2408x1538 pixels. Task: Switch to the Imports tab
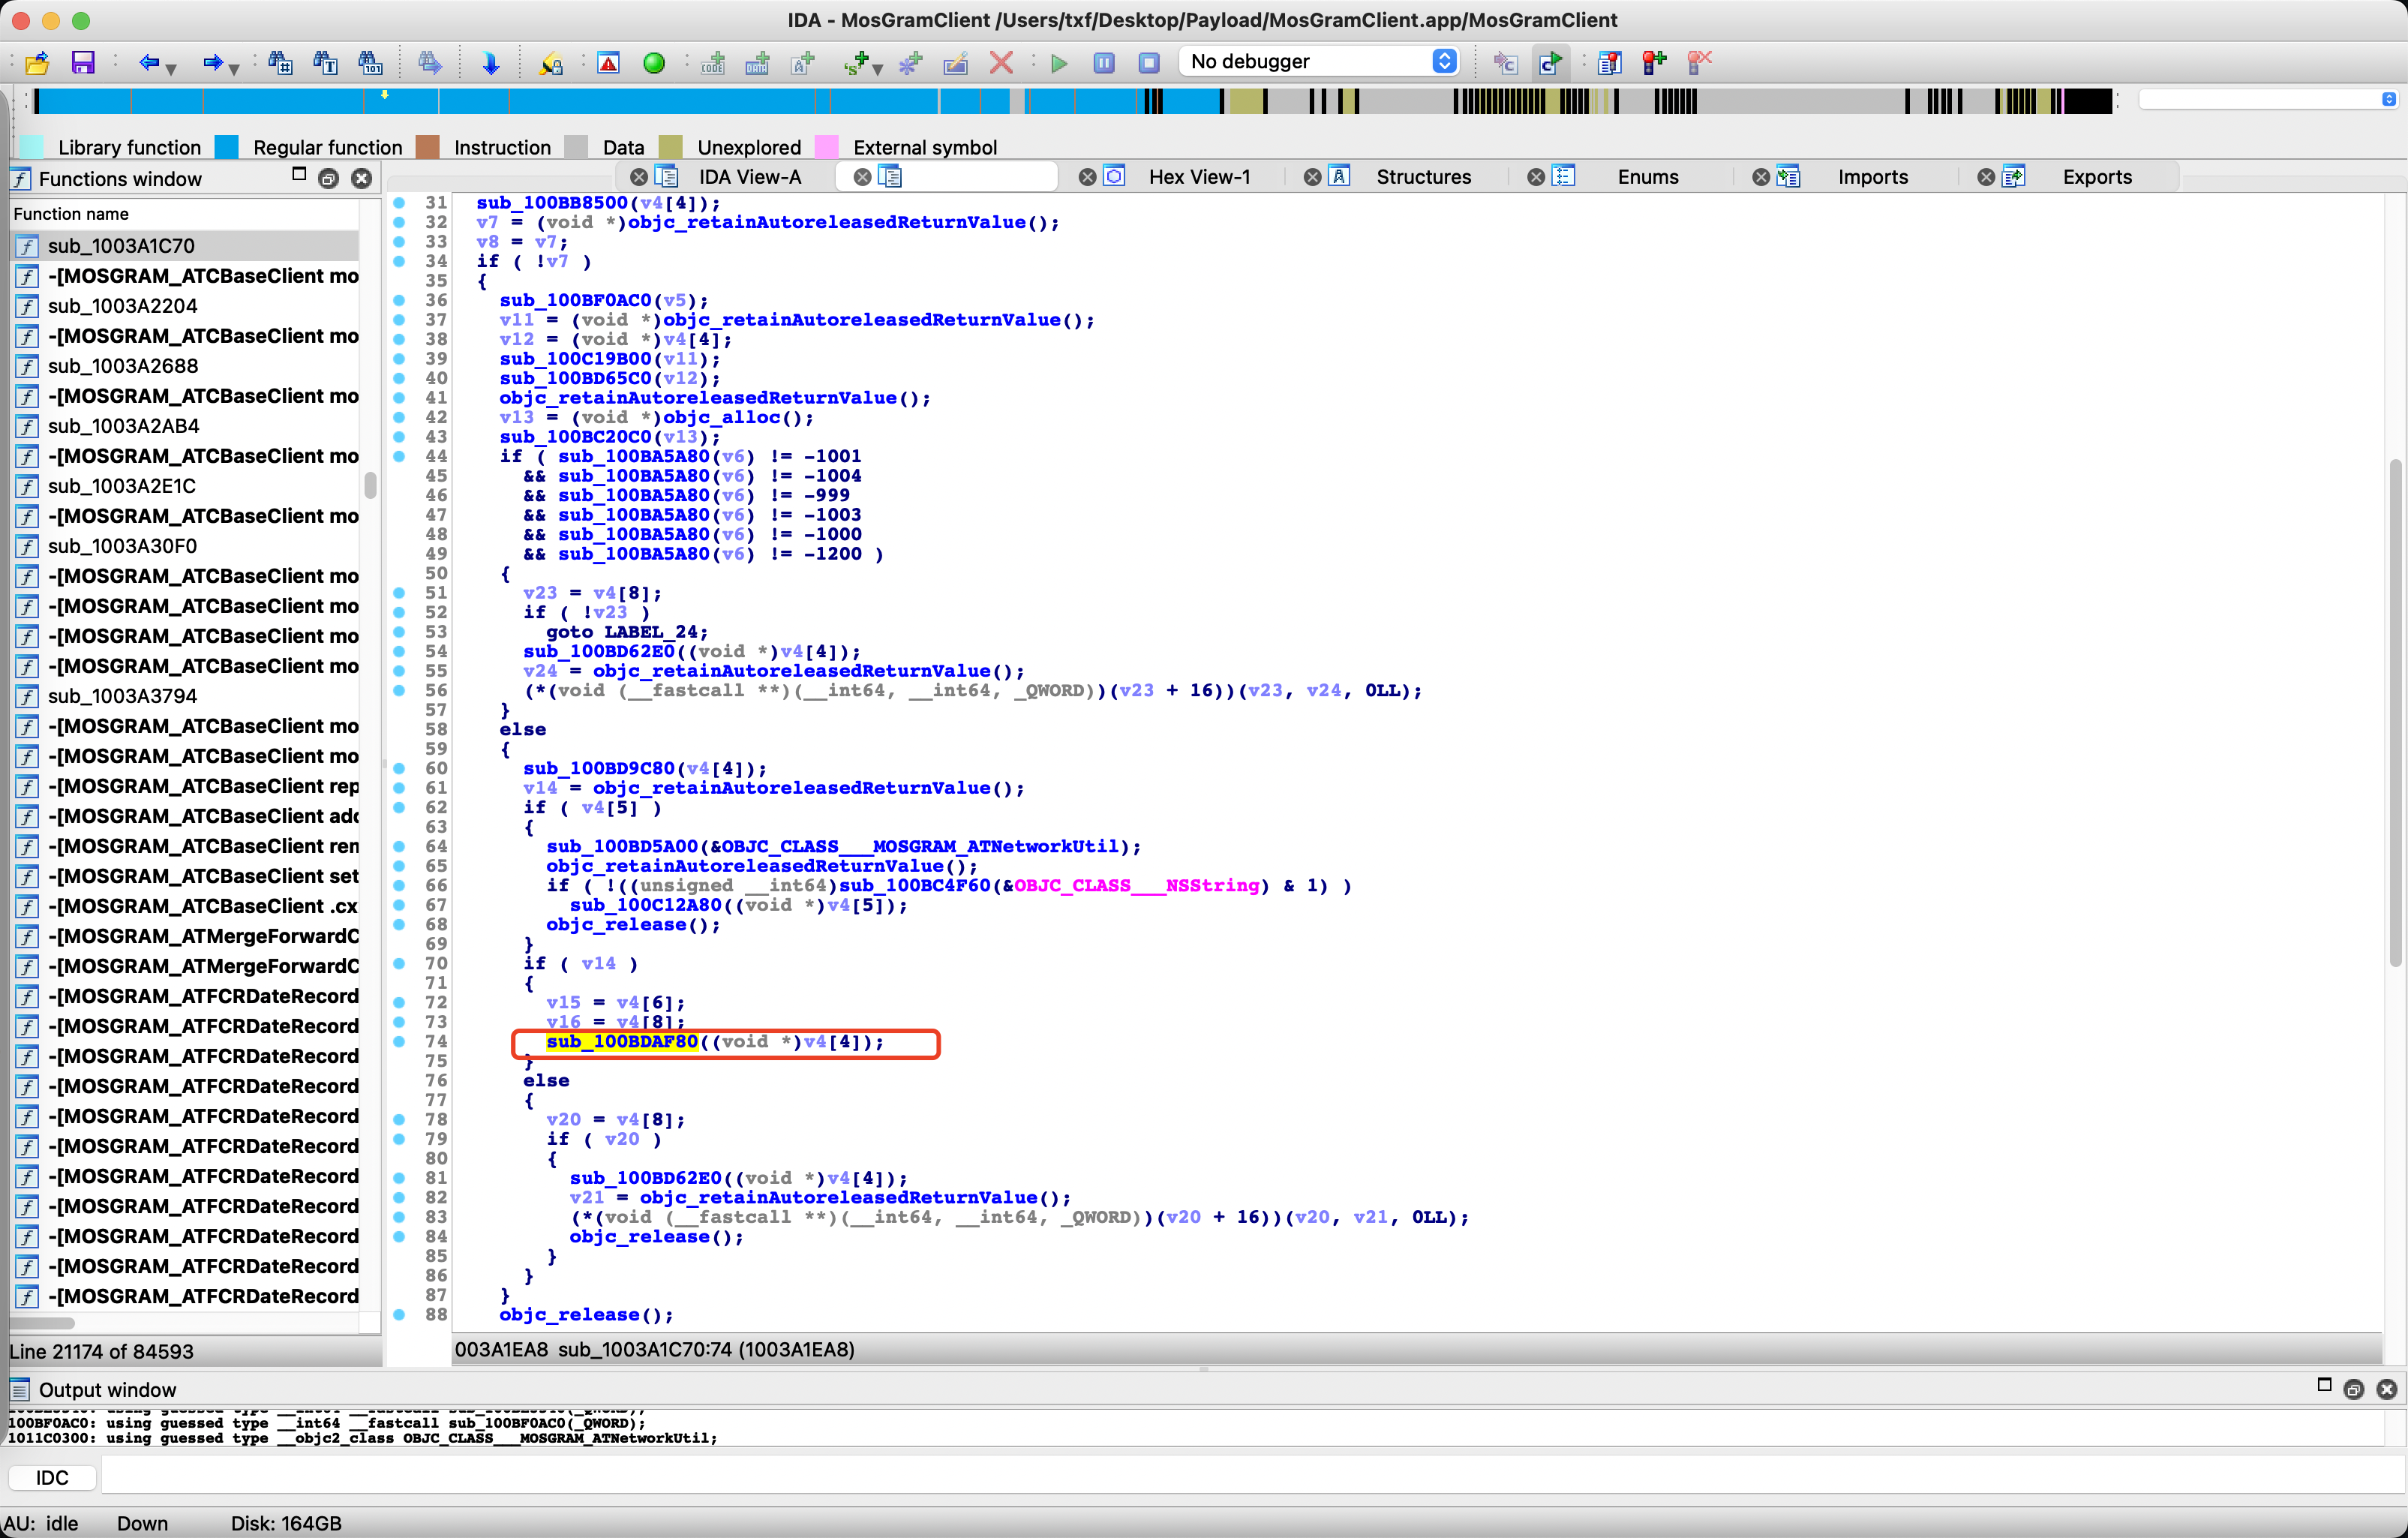click(x=1872, y=177)
